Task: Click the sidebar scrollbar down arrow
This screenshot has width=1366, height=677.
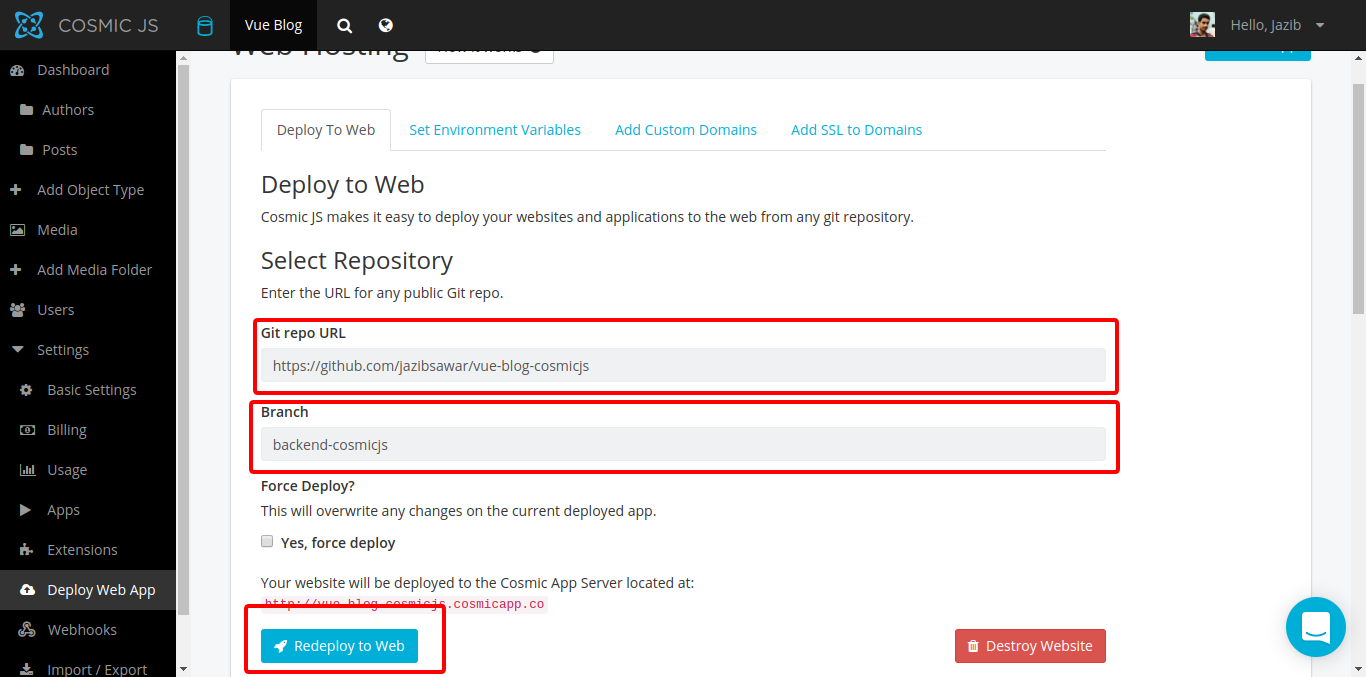Action: click(183, 667)
